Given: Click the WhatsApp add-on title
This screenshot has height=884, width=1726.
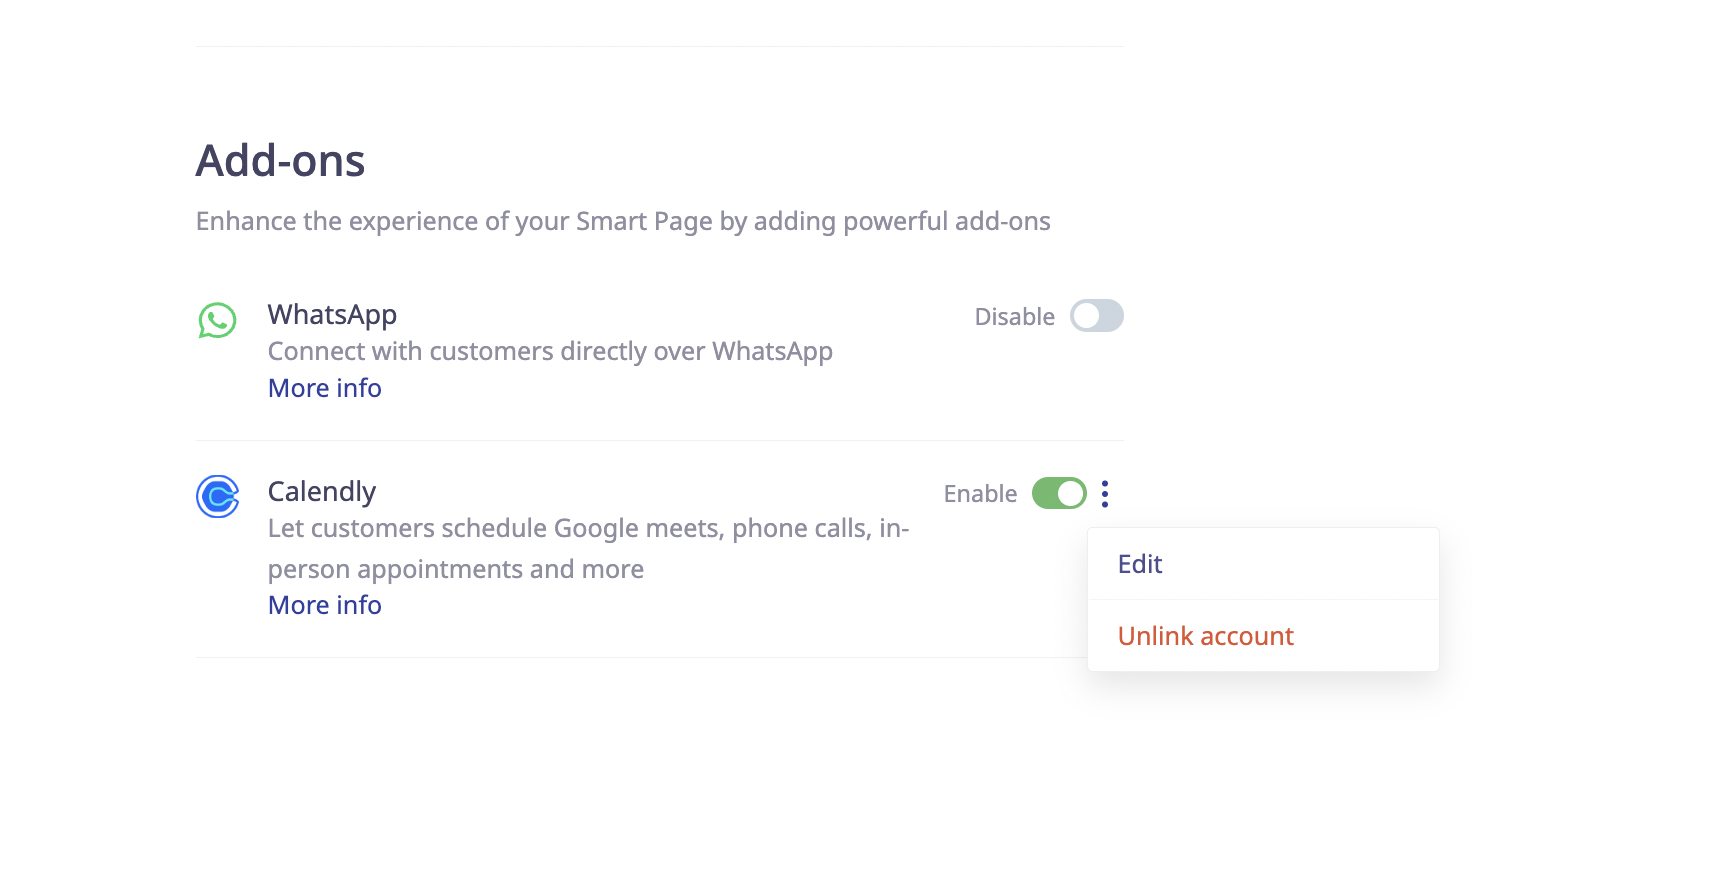Looking at the screenshot, I should click(x=332, y=315).
